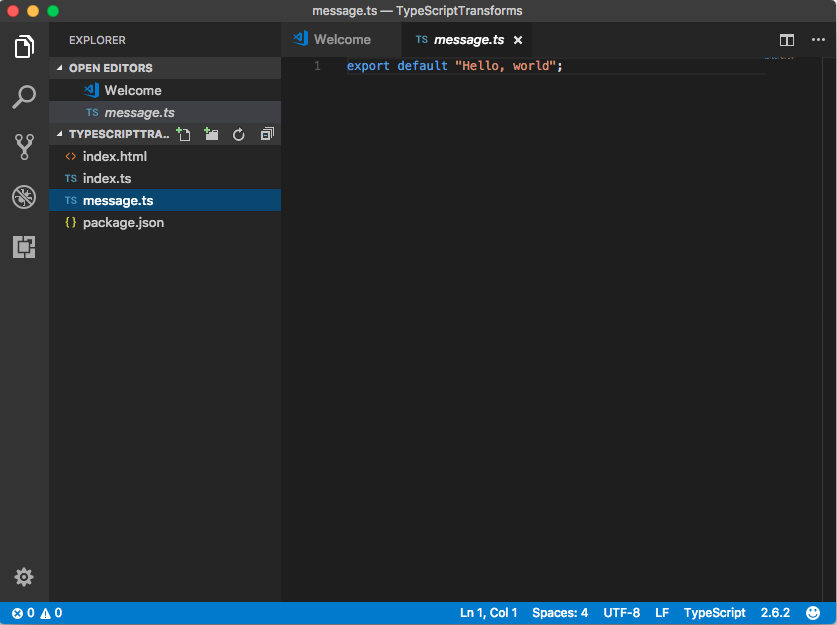This screenshot has height=625, width=837.
Task: Close the message.ts tab
Action: click(x=518, y=40)
